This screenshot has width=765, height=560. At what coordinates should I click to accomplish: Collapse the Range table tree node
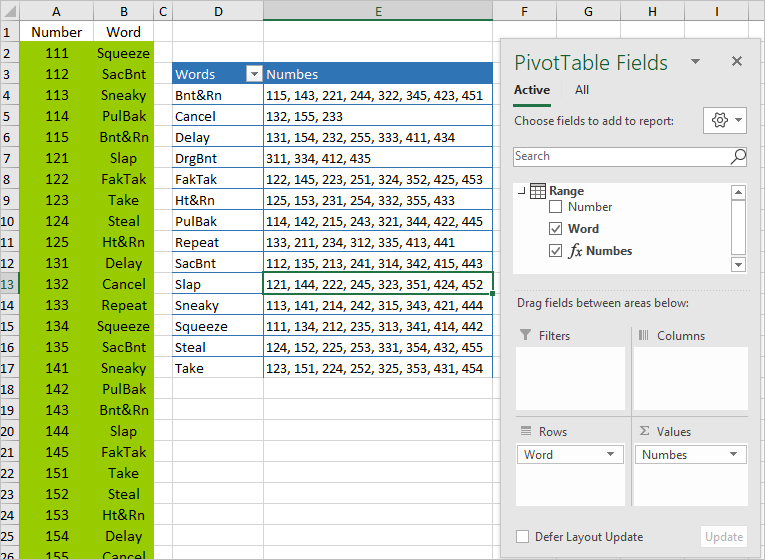point(522,191)
